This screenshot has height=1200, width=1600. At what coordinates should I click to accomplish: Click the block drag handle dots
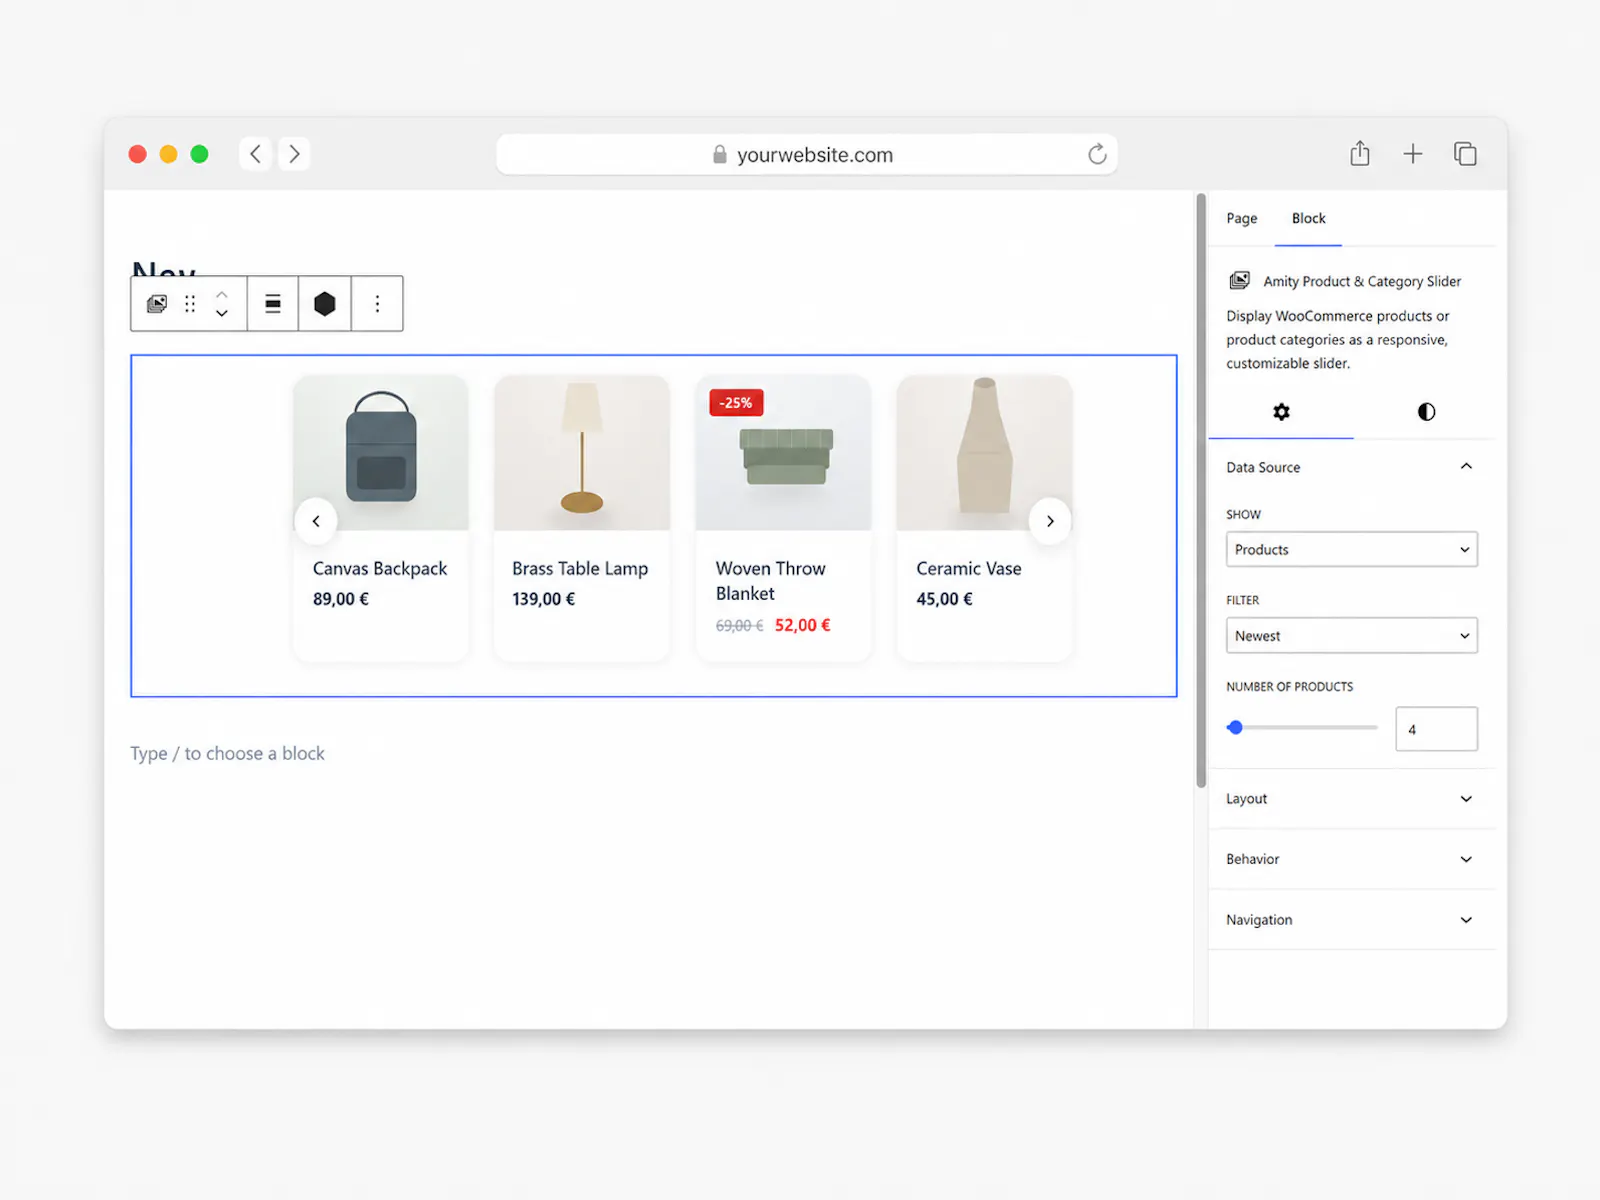(x=190, y=304)
